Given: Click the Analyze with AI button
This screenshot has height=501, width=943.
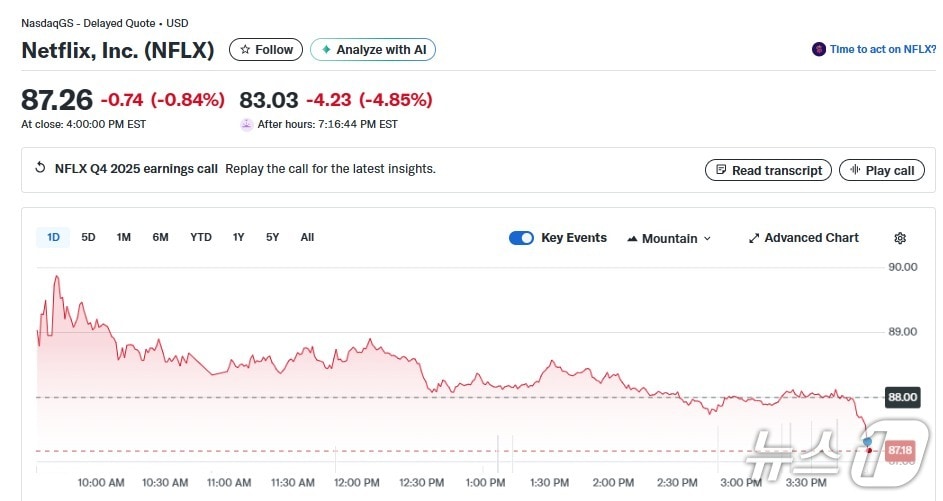Looking at the screenshot, I should pyautogui.click(x=373, y=49).
